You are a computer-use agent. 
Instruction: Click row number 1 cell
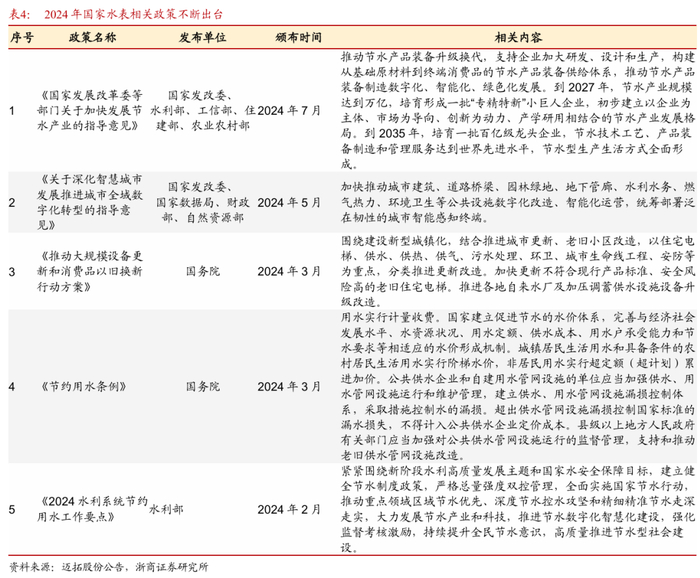tap(12, 110)
